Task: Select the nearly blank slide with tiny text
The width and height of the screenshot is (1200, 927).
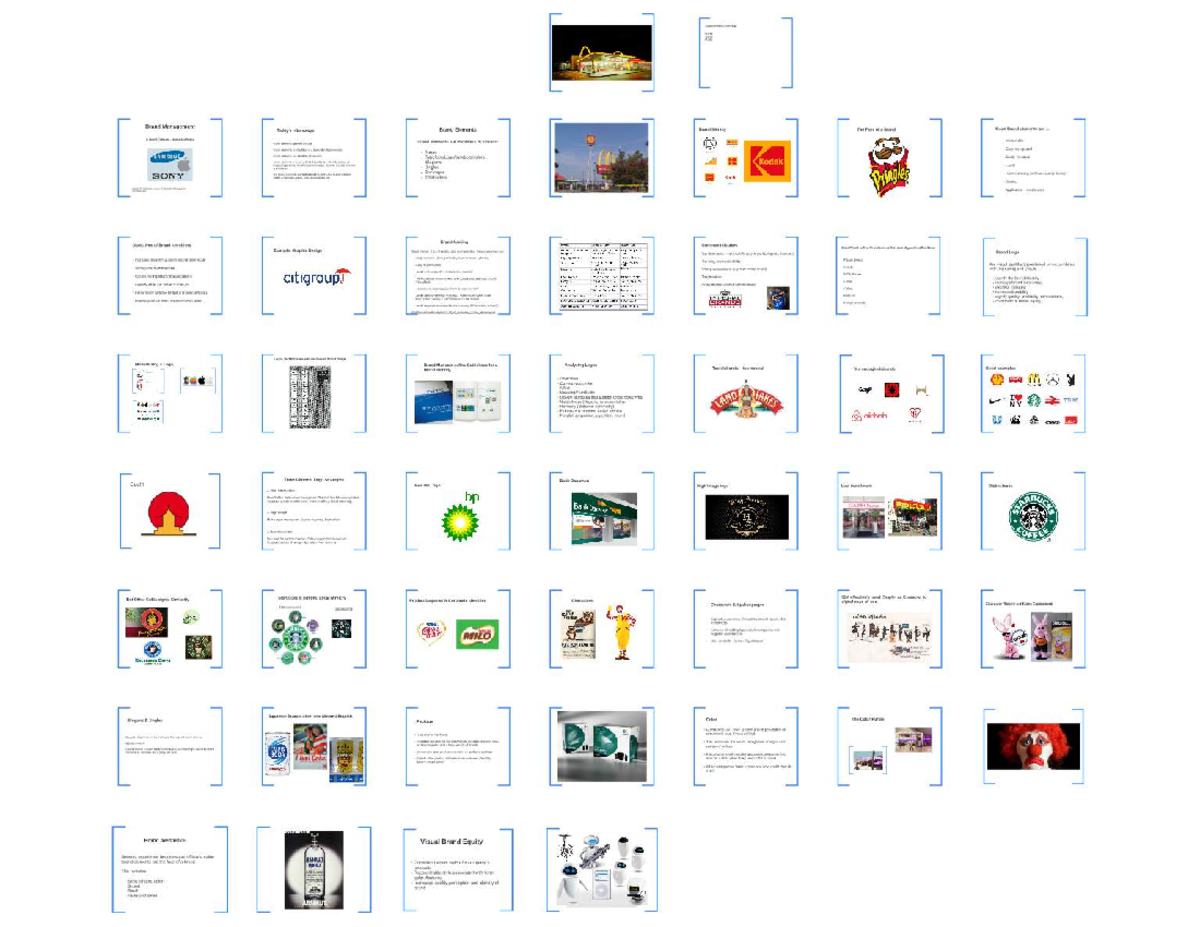Action: coord(746,52)
